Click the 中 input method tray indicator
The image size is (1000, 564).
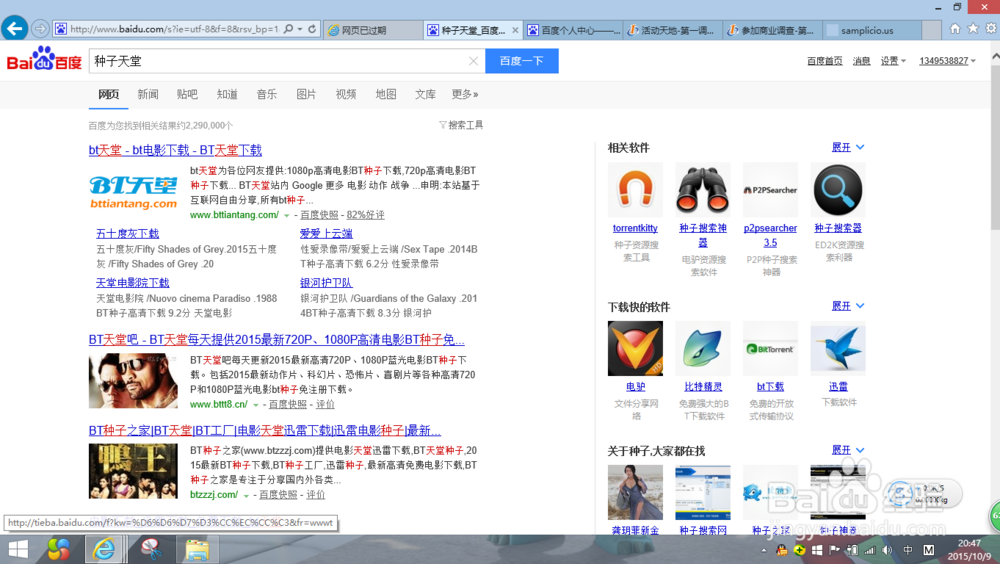[x=908, y=550]
